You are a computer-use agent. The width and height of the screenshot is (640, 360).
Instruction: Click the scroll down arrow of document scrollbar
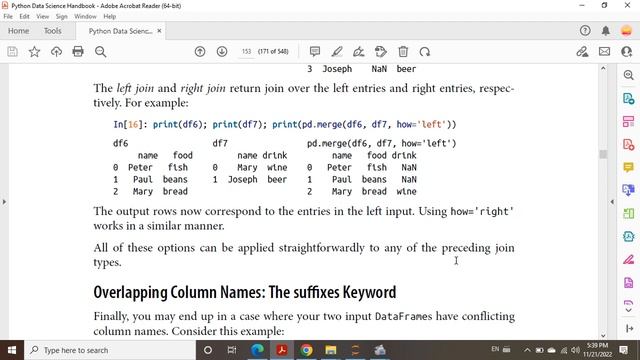point(603,335)
